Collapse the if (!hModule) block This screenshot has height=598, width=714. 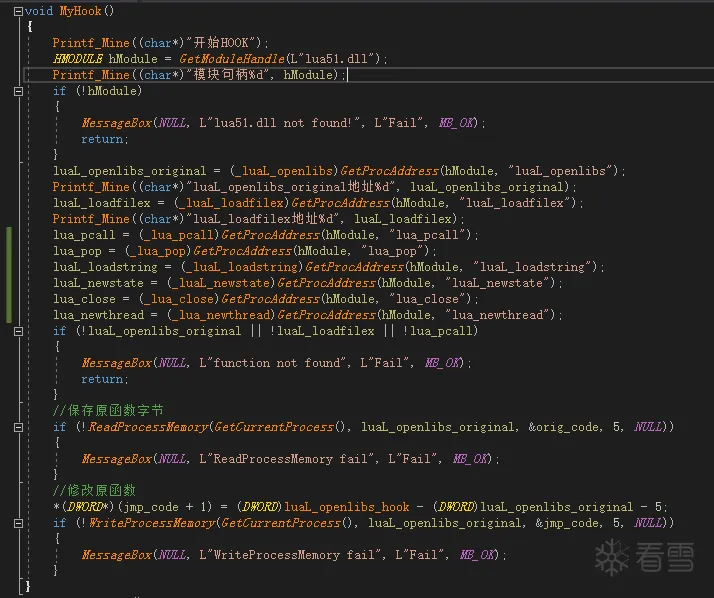pyautogui.click(x=18, y=92)
